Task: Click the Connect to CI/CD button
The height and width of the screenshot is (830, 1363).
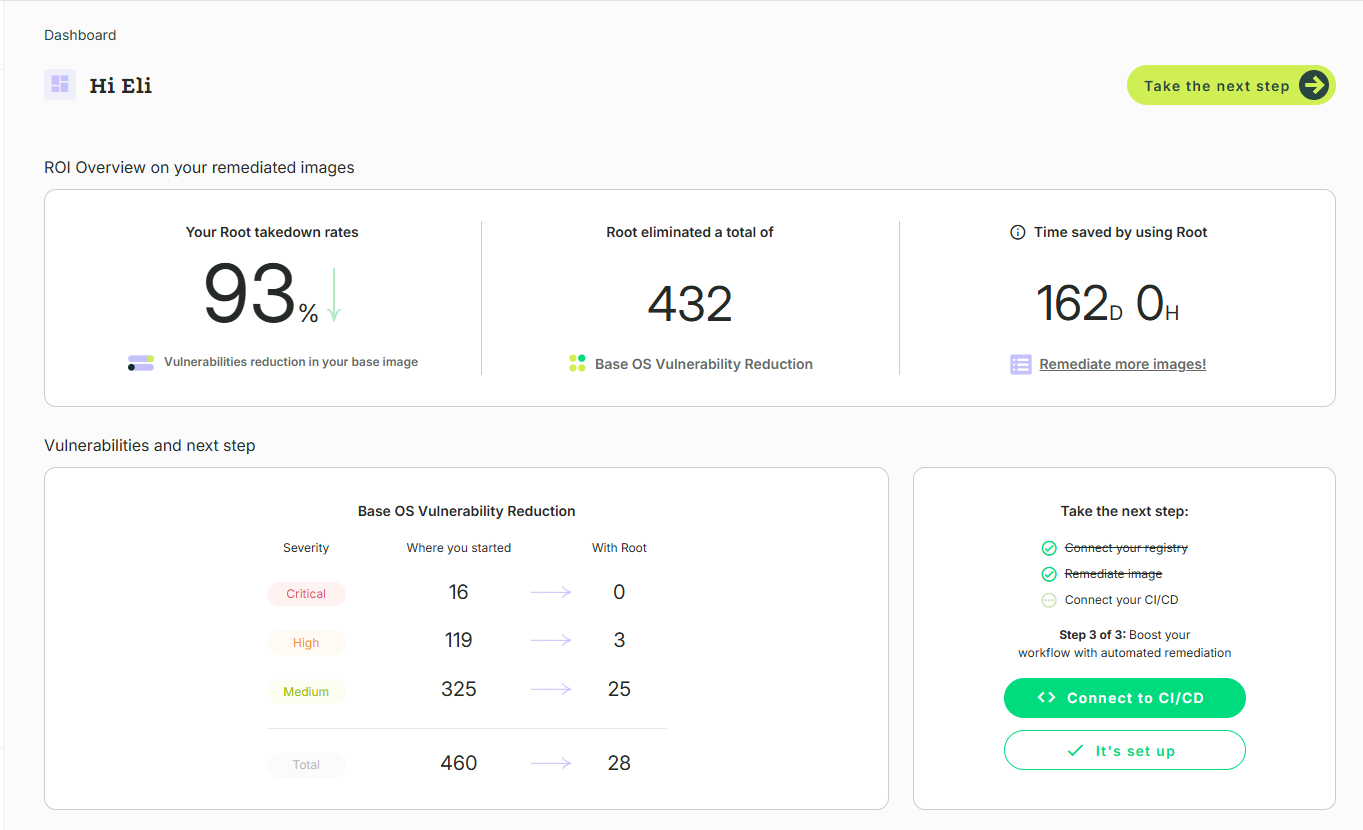Action: [x=1125, y=698]
